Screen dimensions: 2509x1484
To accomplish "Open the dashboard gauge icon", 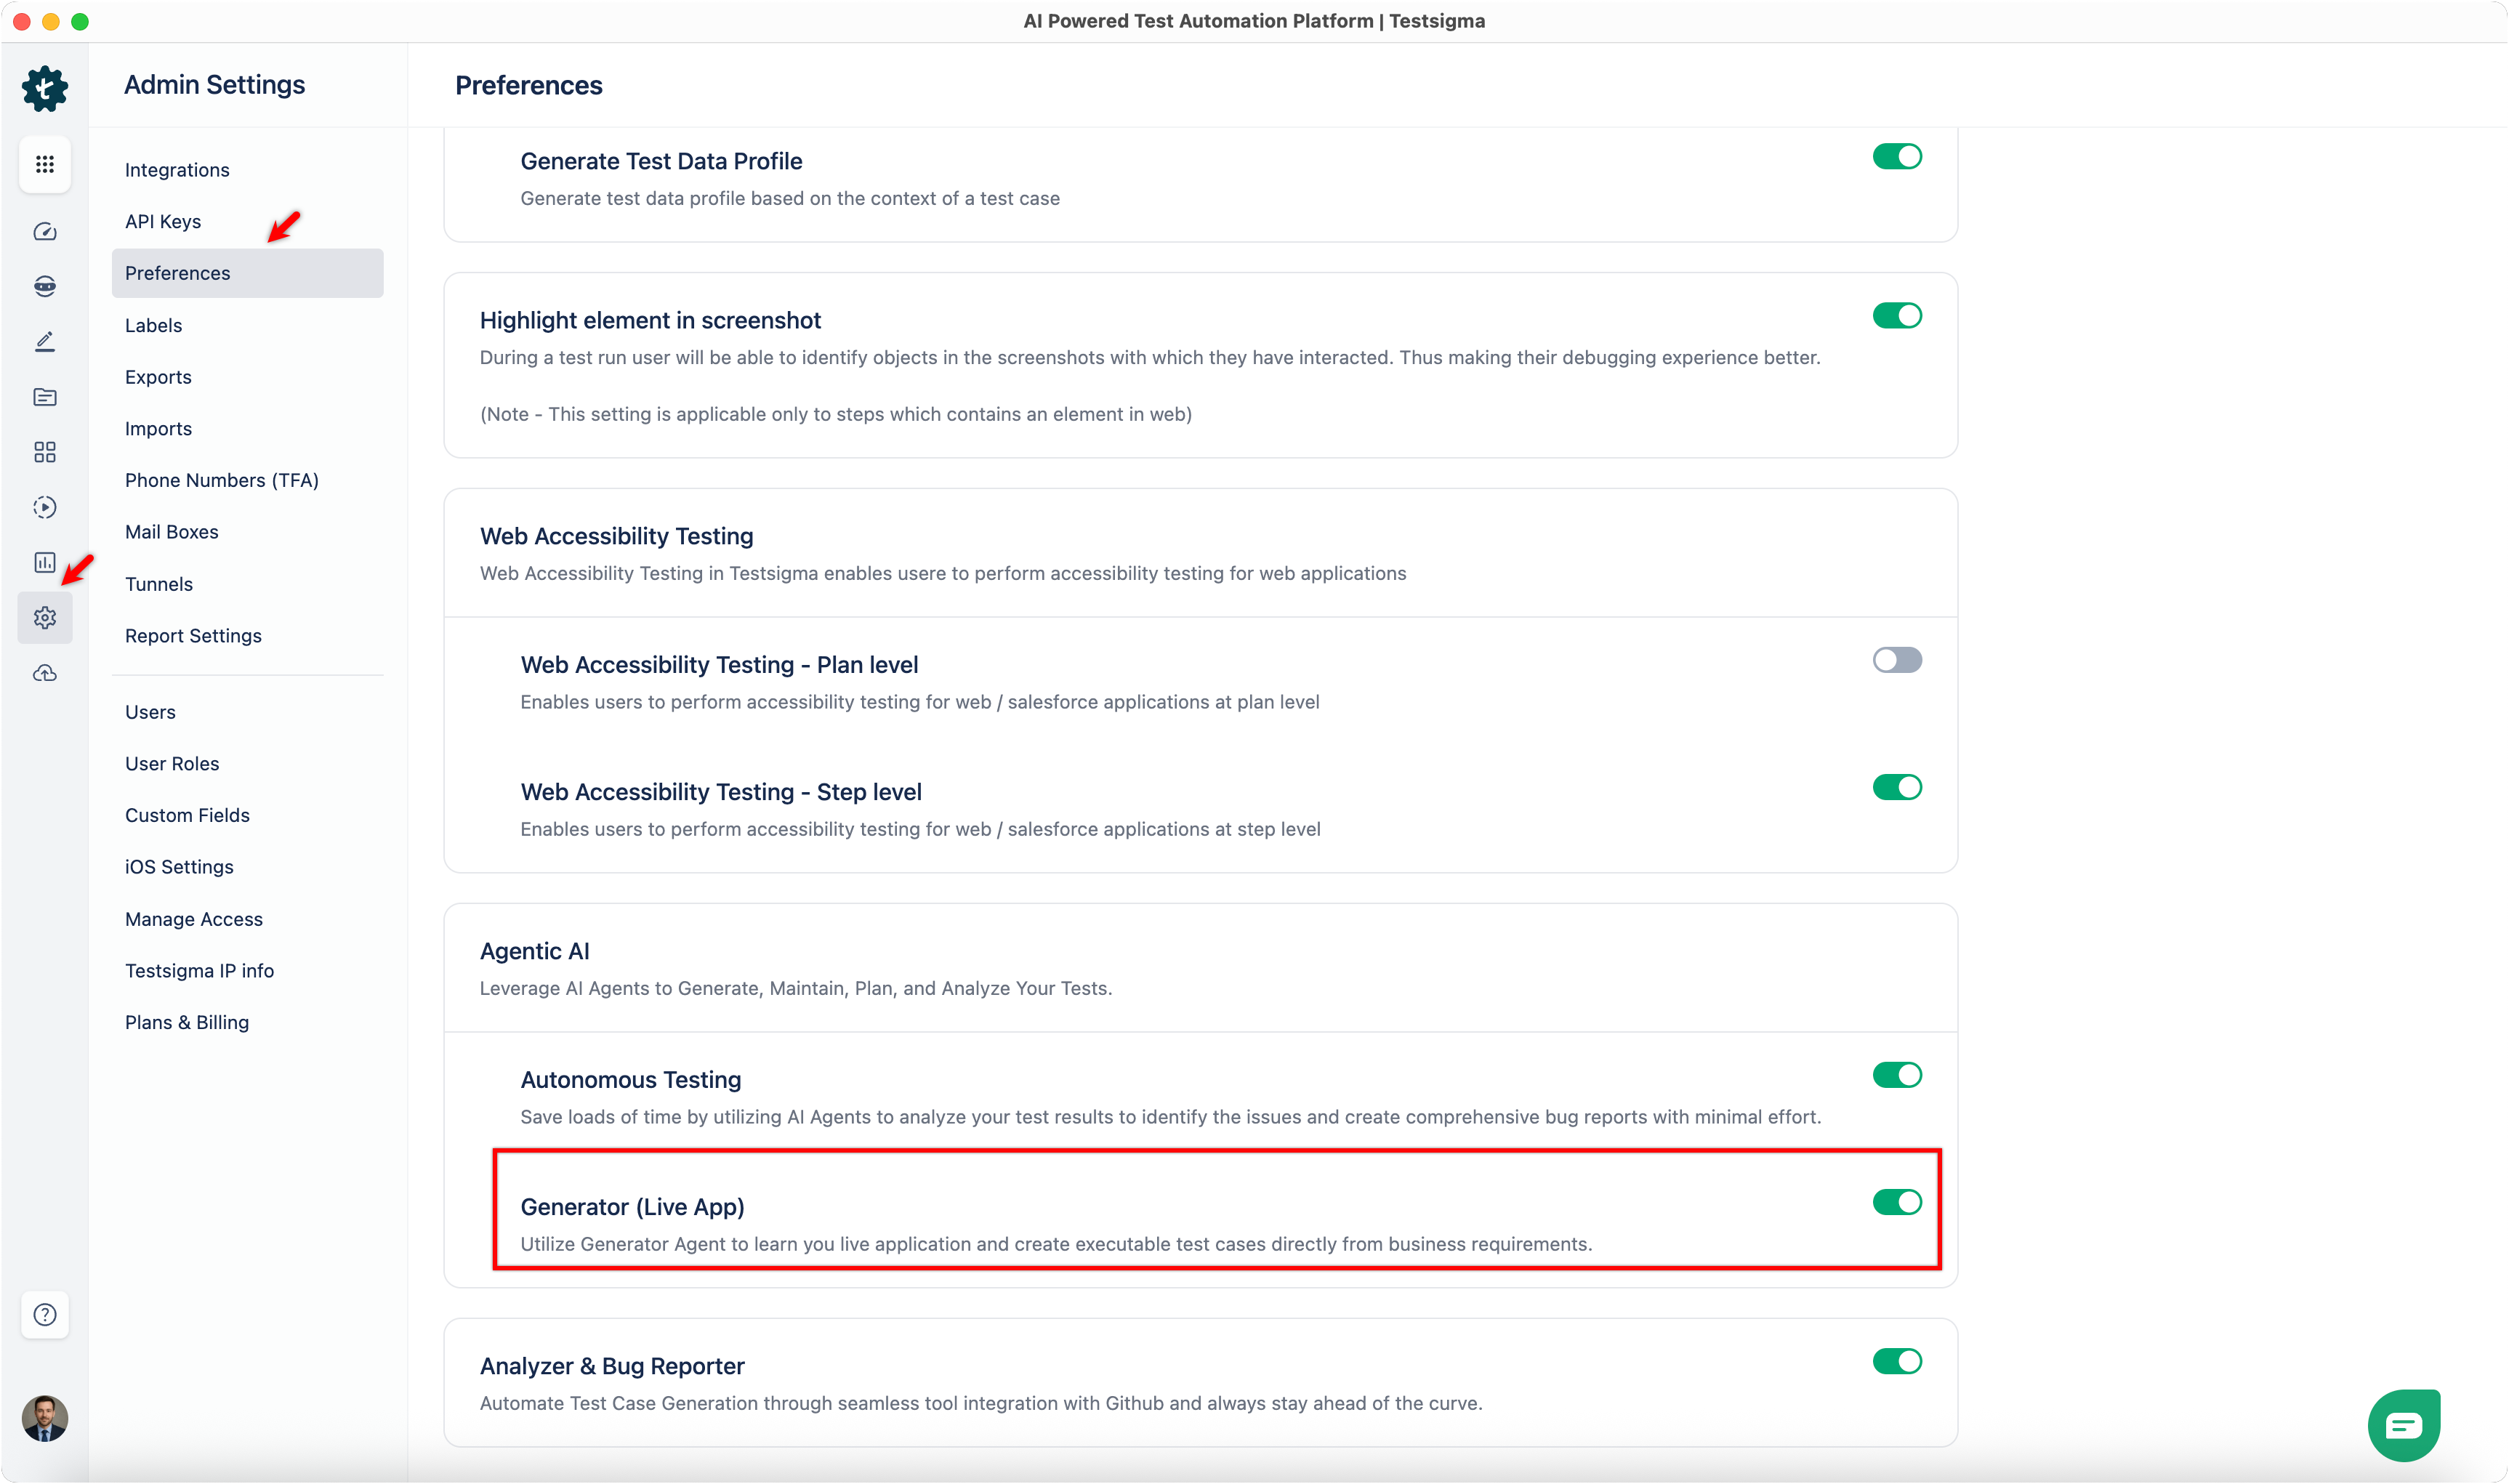I will click(45, 232).
